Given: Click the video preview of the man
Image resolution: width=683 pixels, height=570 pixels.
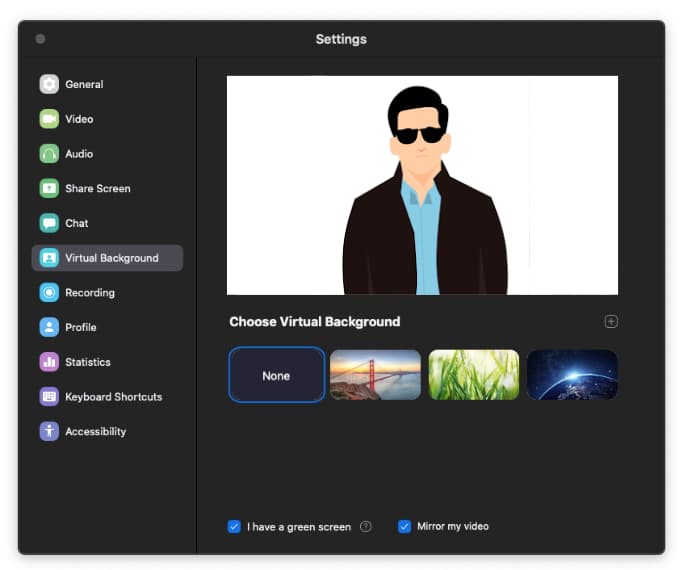Looking at the screenshot, I should pos(423,185).
